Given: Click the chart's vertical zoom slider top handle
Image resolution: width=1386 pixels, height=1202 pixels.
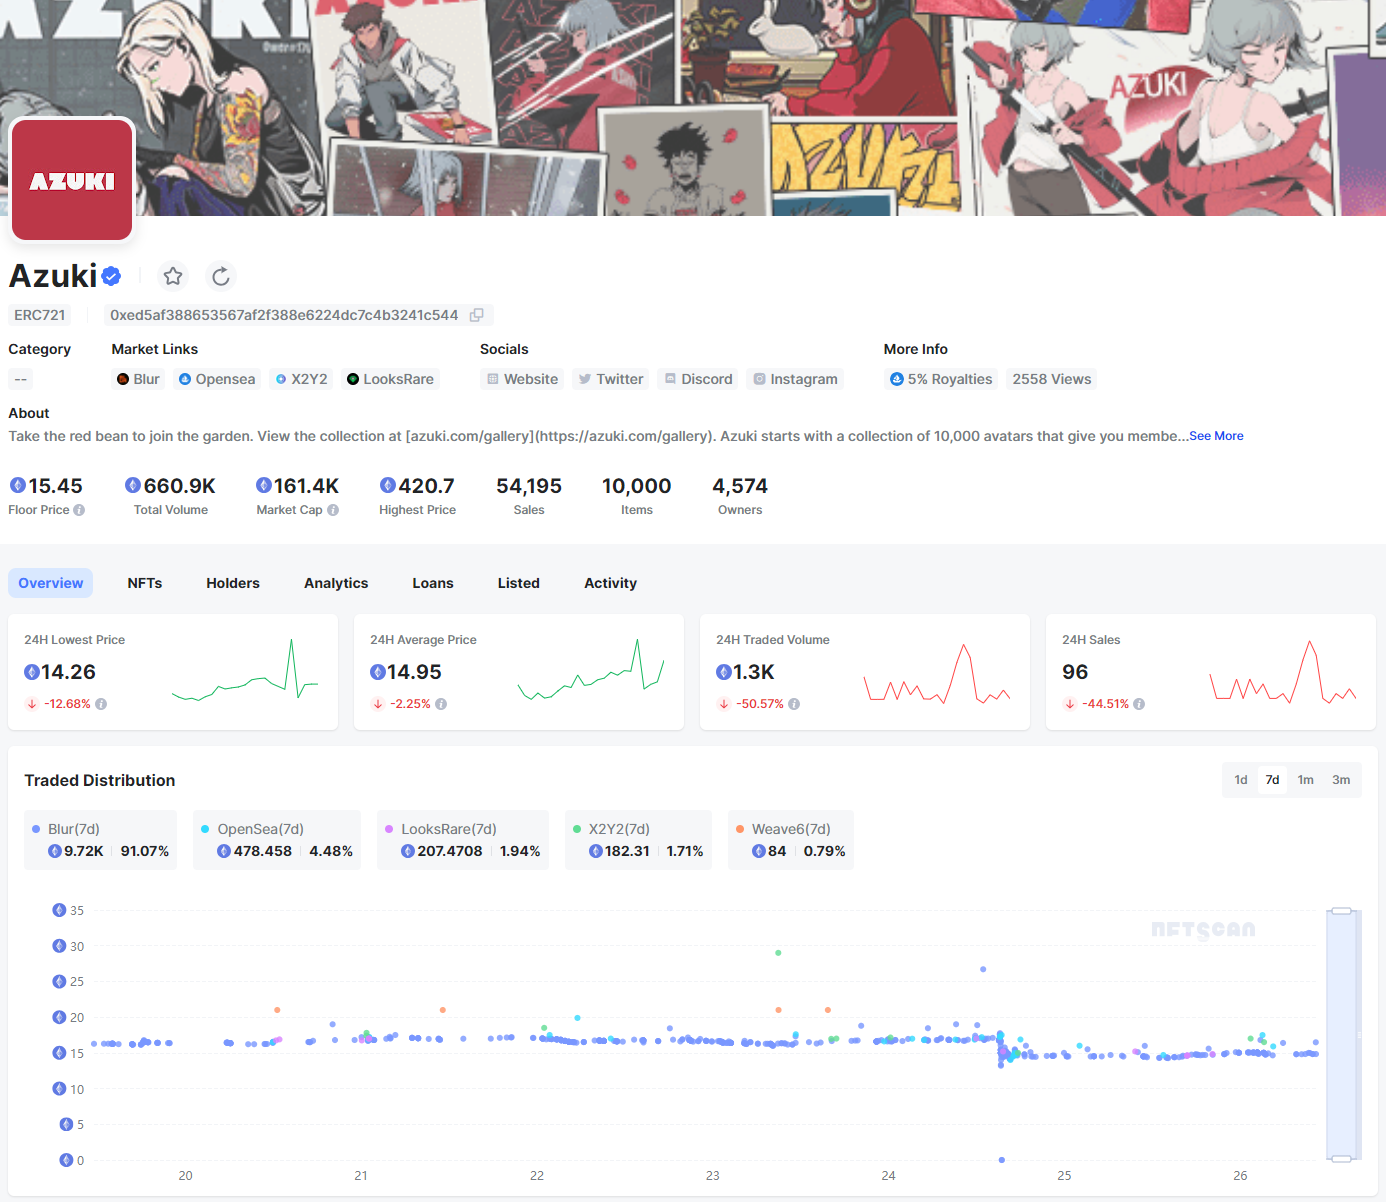Looking at the screenshot, I should click(1341, 911).
